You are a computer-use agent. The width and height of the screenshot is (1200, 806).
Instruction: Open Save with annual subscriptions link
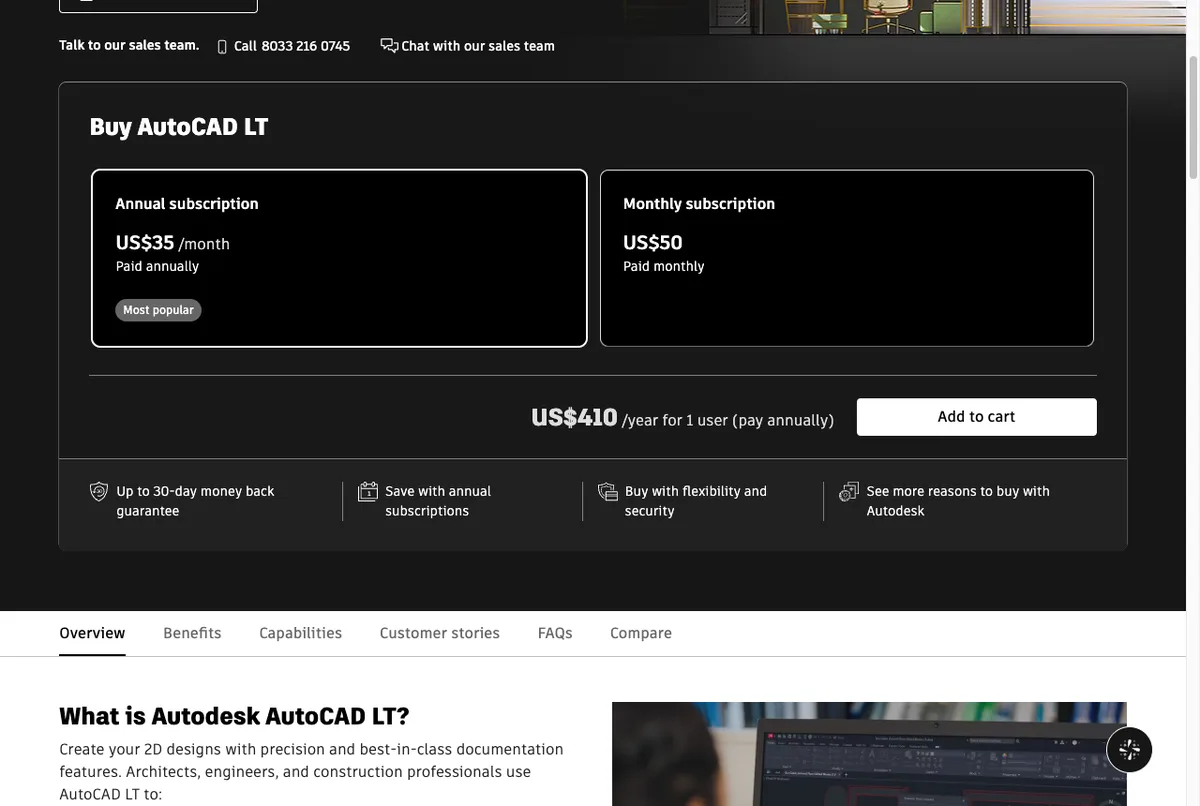point(438,501)
